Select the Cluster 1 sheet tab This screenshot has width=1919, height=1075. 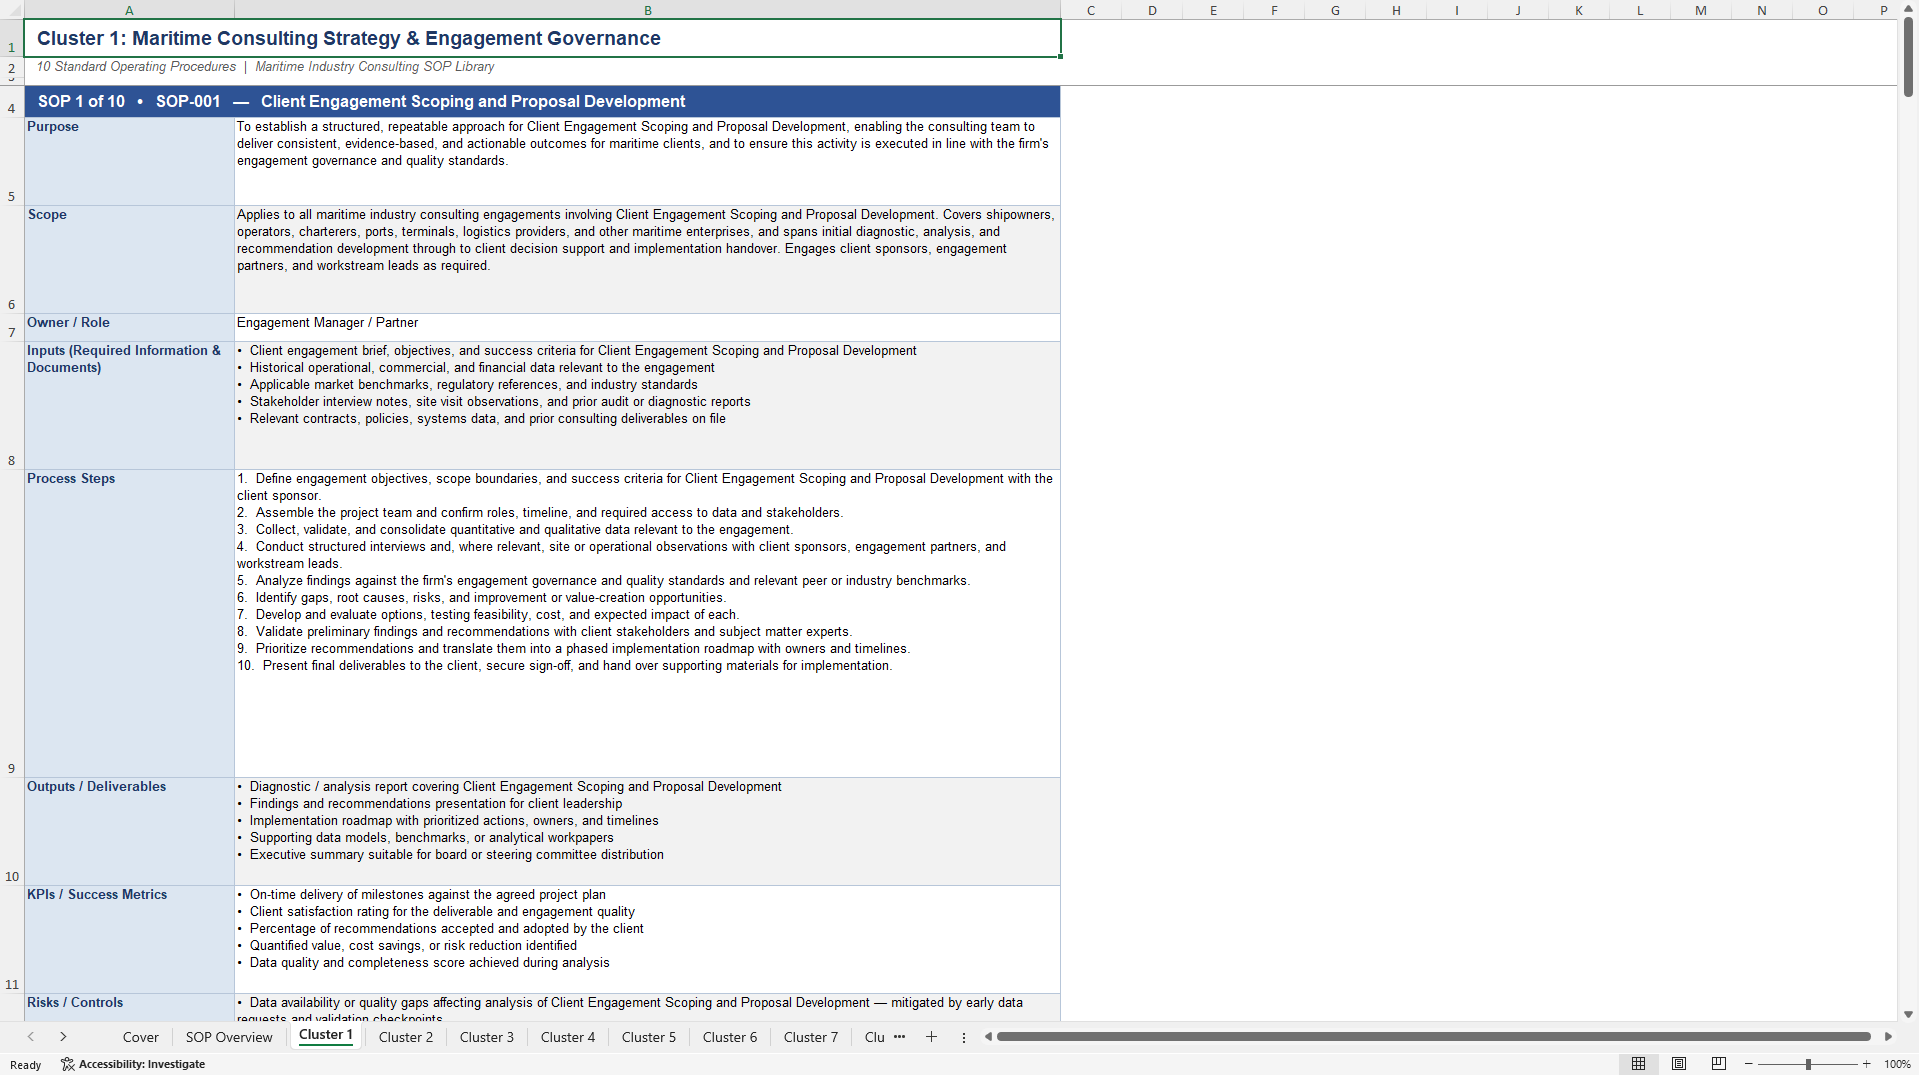326,1035
